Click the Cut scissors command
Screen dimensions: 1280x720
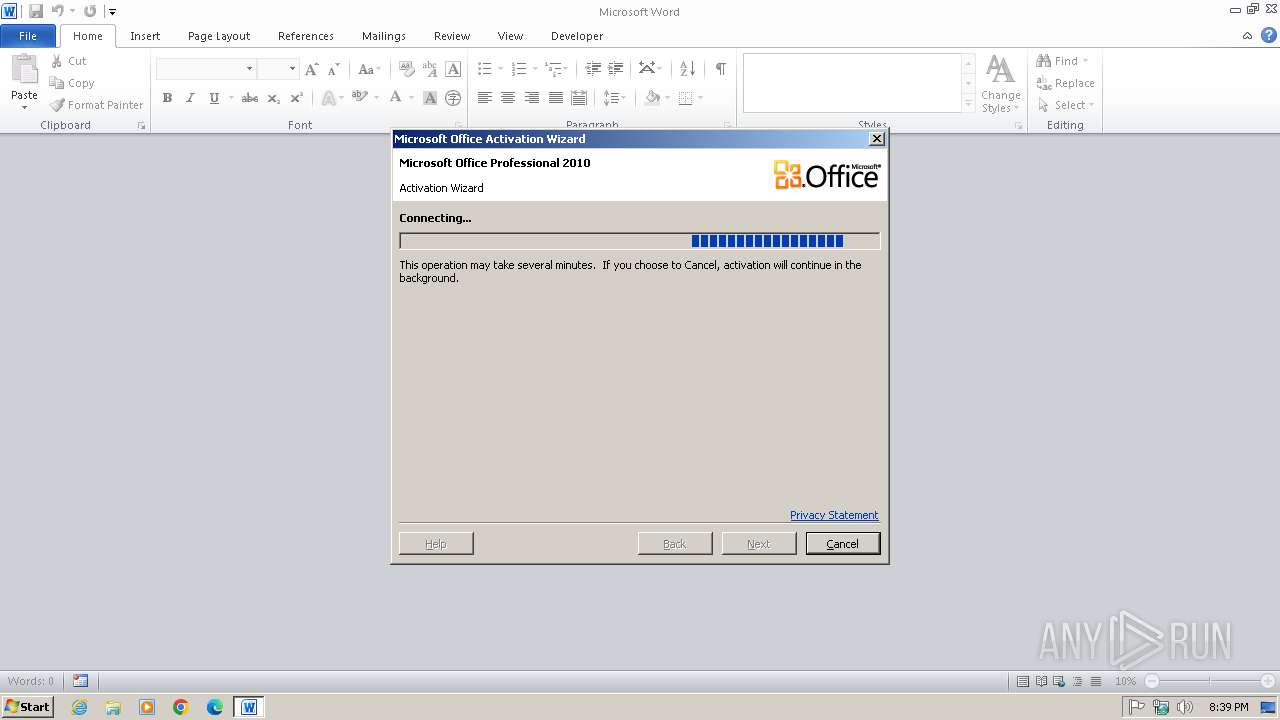[69, 61]
